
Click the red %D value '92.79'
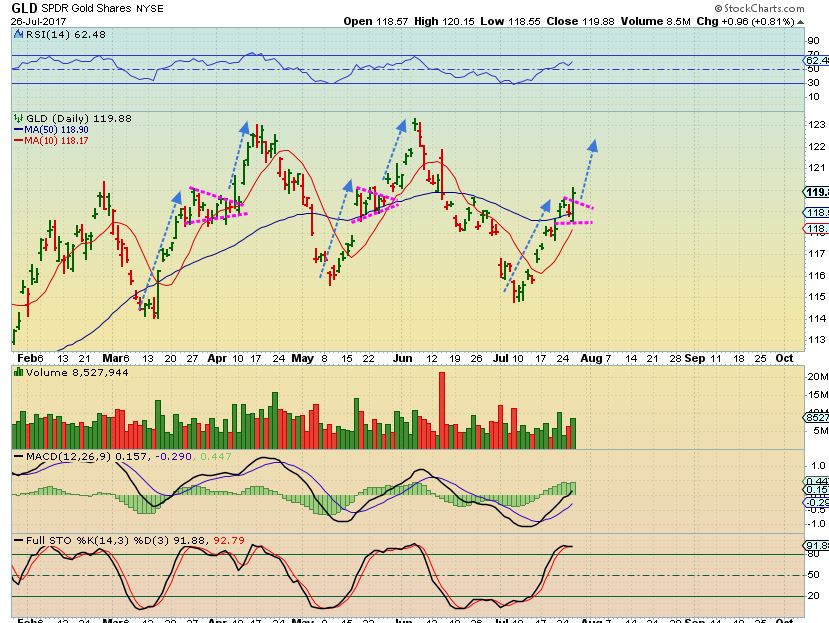229,540
